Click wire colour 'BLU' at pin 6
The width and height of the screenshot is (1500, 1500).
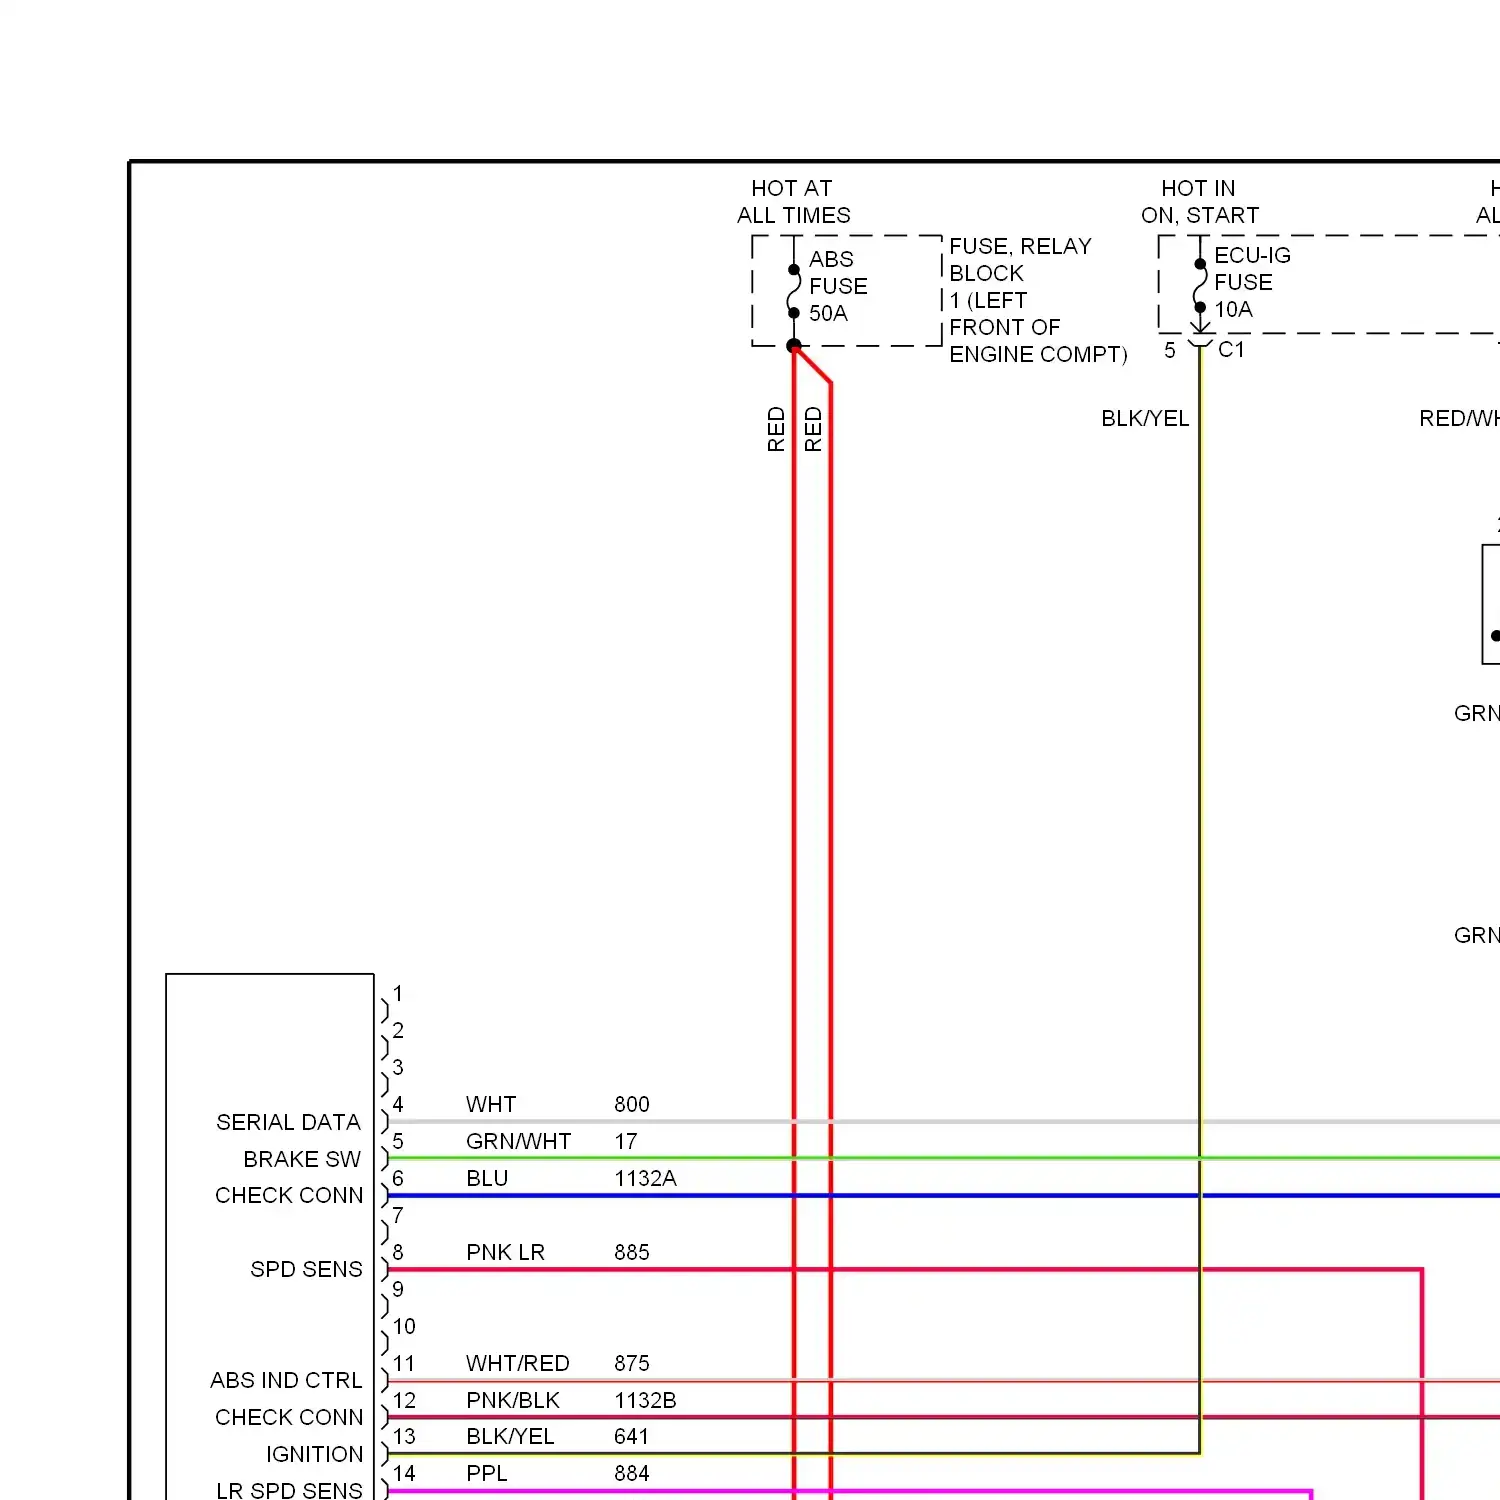click(487, 1178)
